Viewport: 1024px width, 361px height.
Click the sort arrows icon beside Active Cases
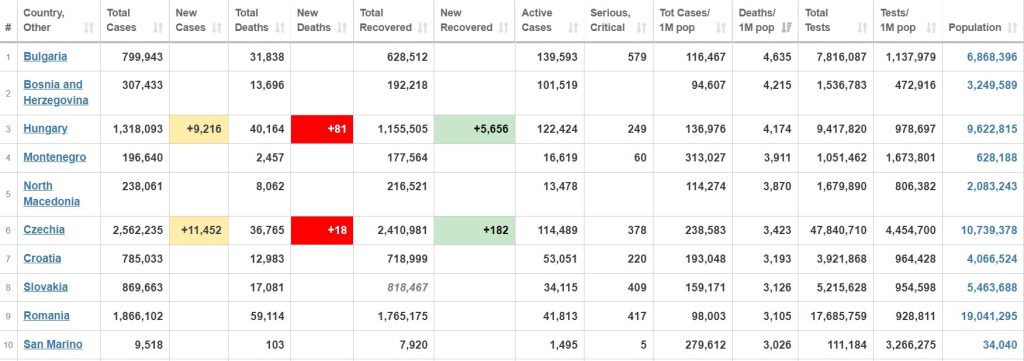click(573, 27)
